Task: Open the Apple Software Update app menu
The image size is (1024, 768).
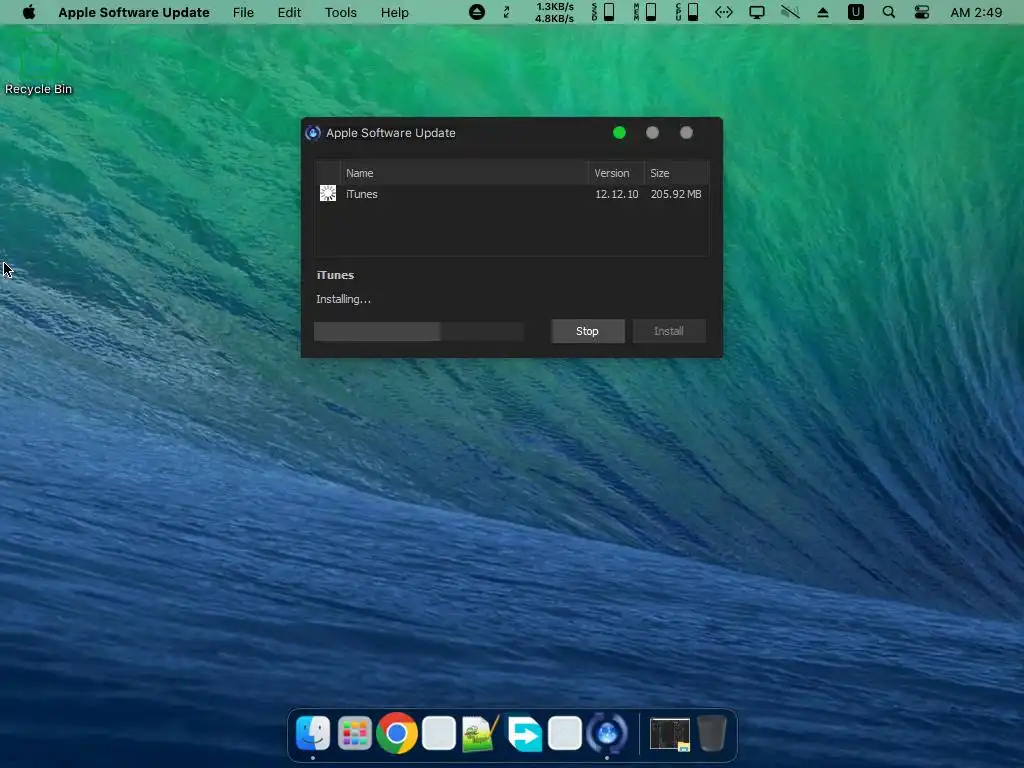Action: (x=134, y=12)
